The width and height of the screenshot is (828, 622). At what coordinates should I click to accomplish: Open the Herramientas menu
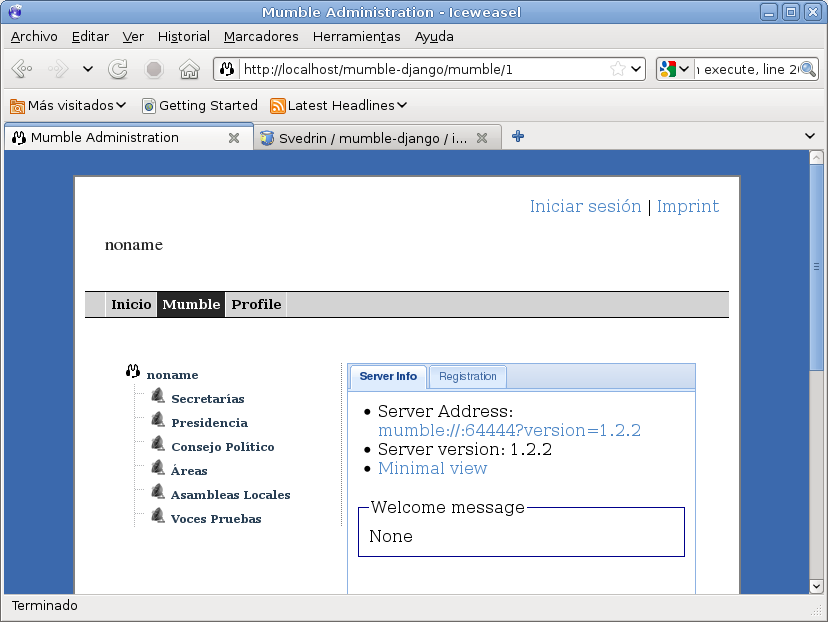click(x=356, y=36)
